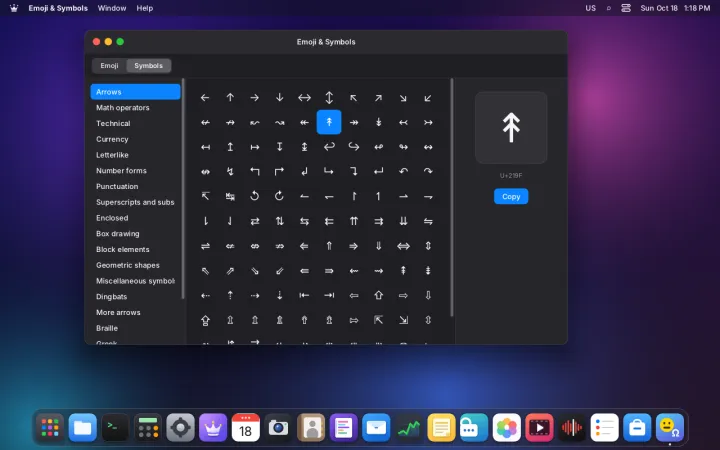Viewport: 720px width, 450px height.
Task: Select the leftwards arrow to bar
Action: coord(304,295)
